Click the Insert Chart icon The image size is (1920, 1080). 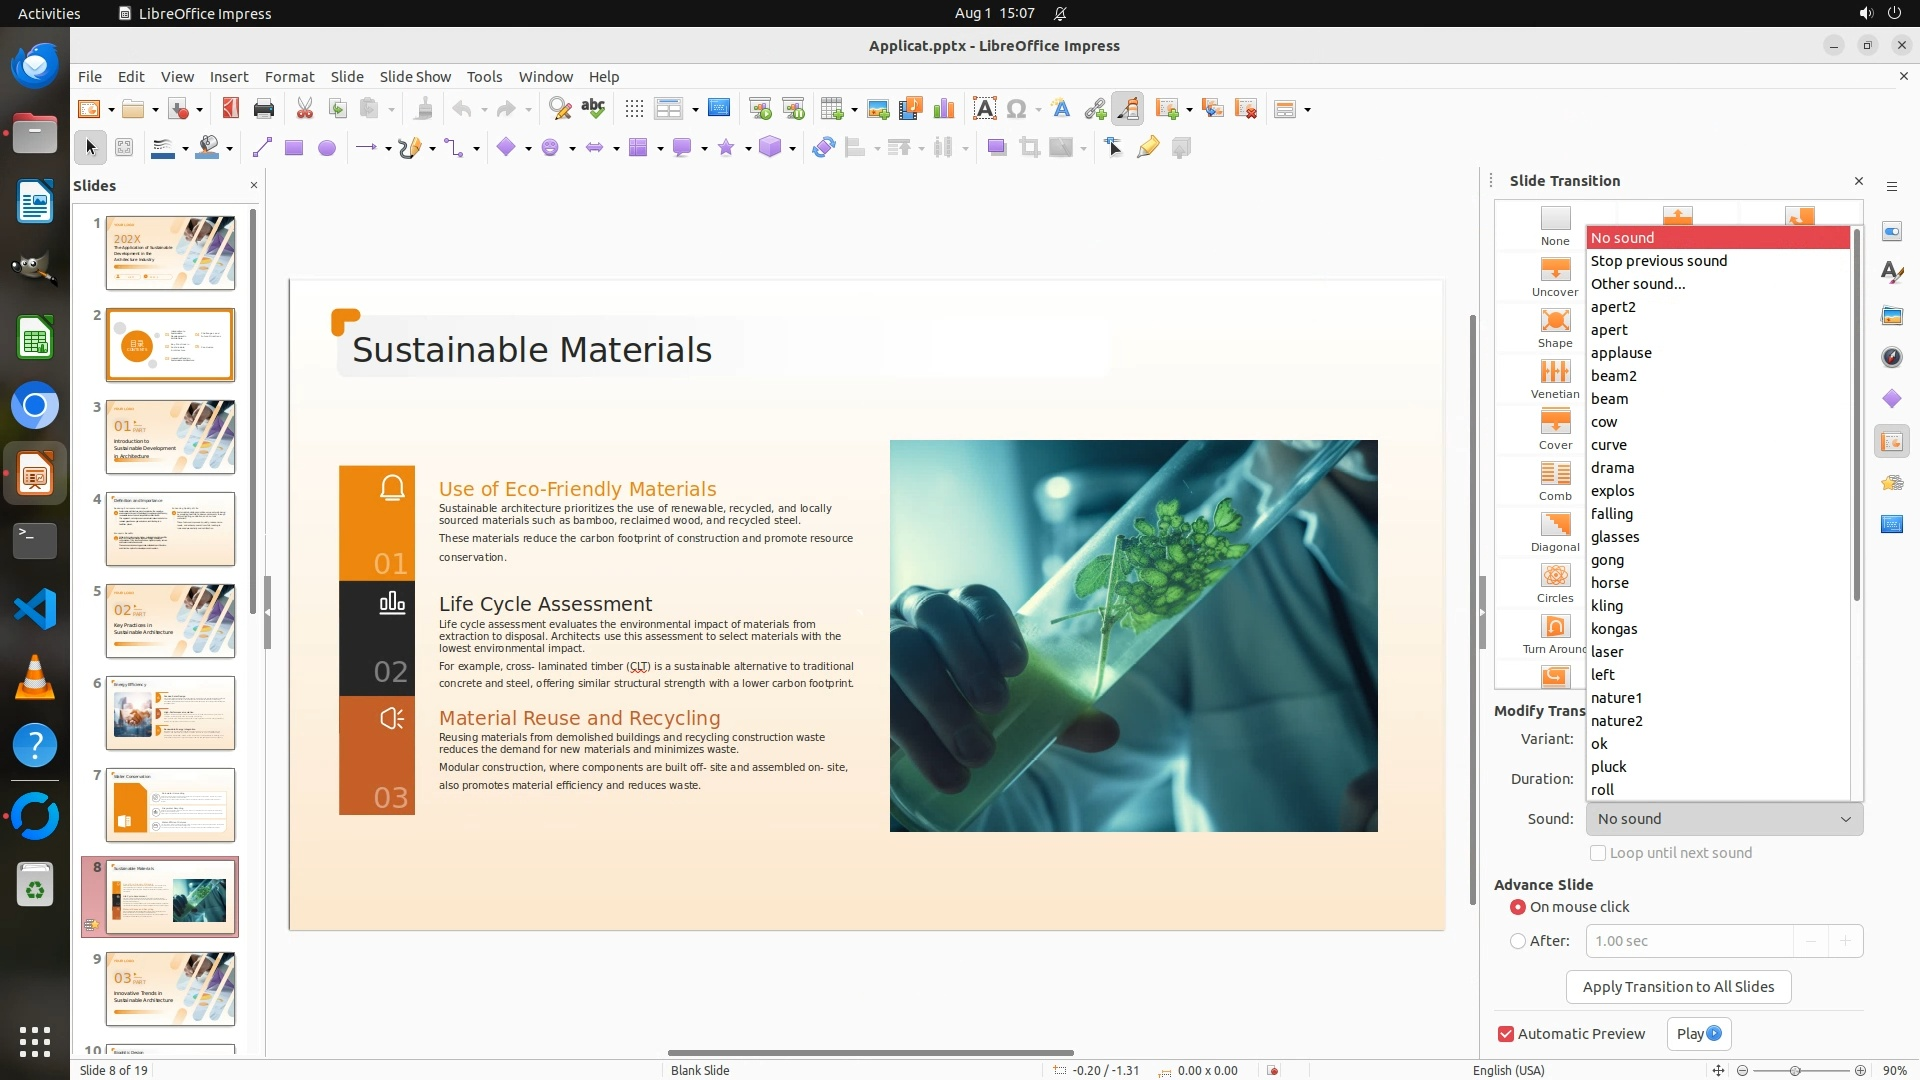(943, 109)
